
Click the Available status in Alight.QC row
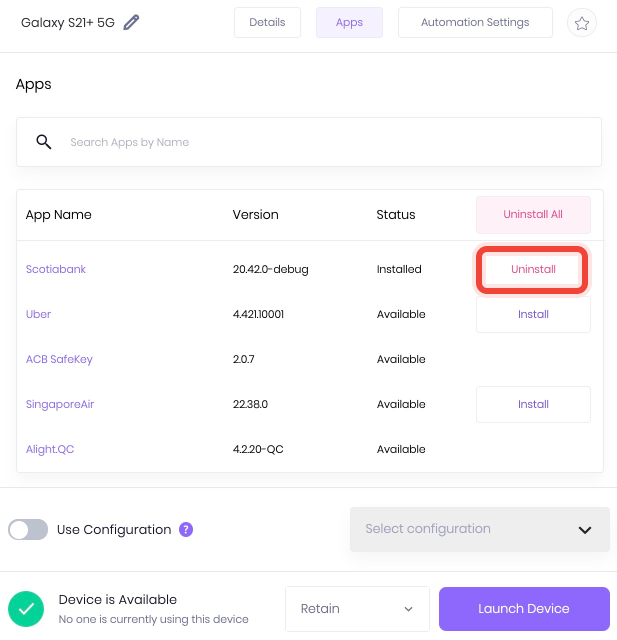point(401,449)
